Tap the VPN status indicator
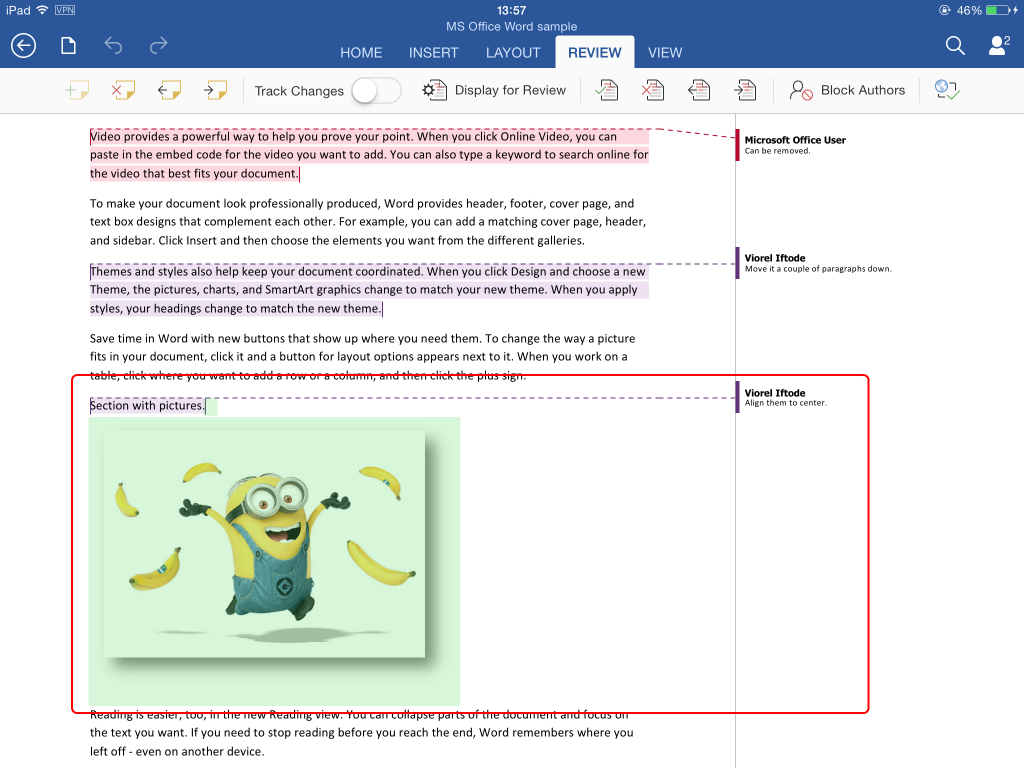This screenshot has width=1024, height=768. (65, 10)
